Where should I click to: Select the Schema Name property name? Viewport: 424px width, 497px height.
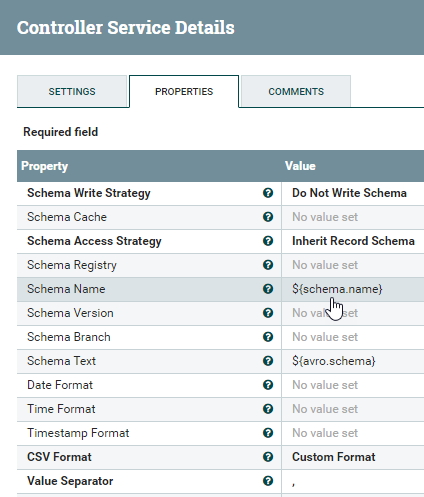66,289
